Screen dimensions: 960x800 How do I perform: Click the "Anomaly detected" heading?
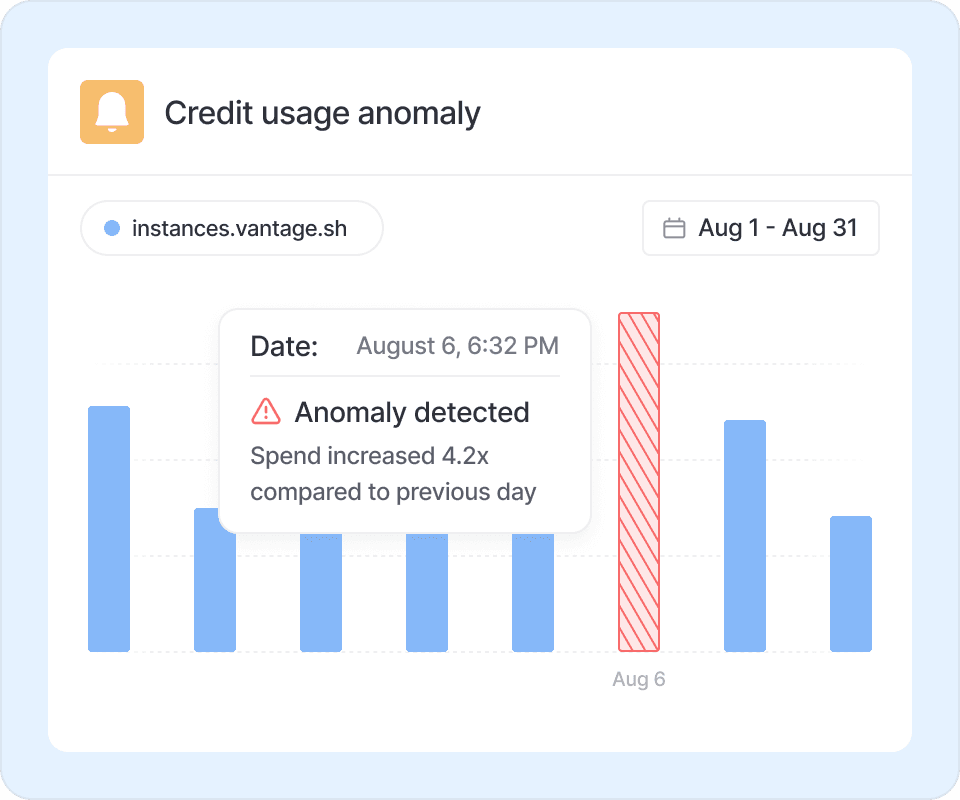click(412, 412)
